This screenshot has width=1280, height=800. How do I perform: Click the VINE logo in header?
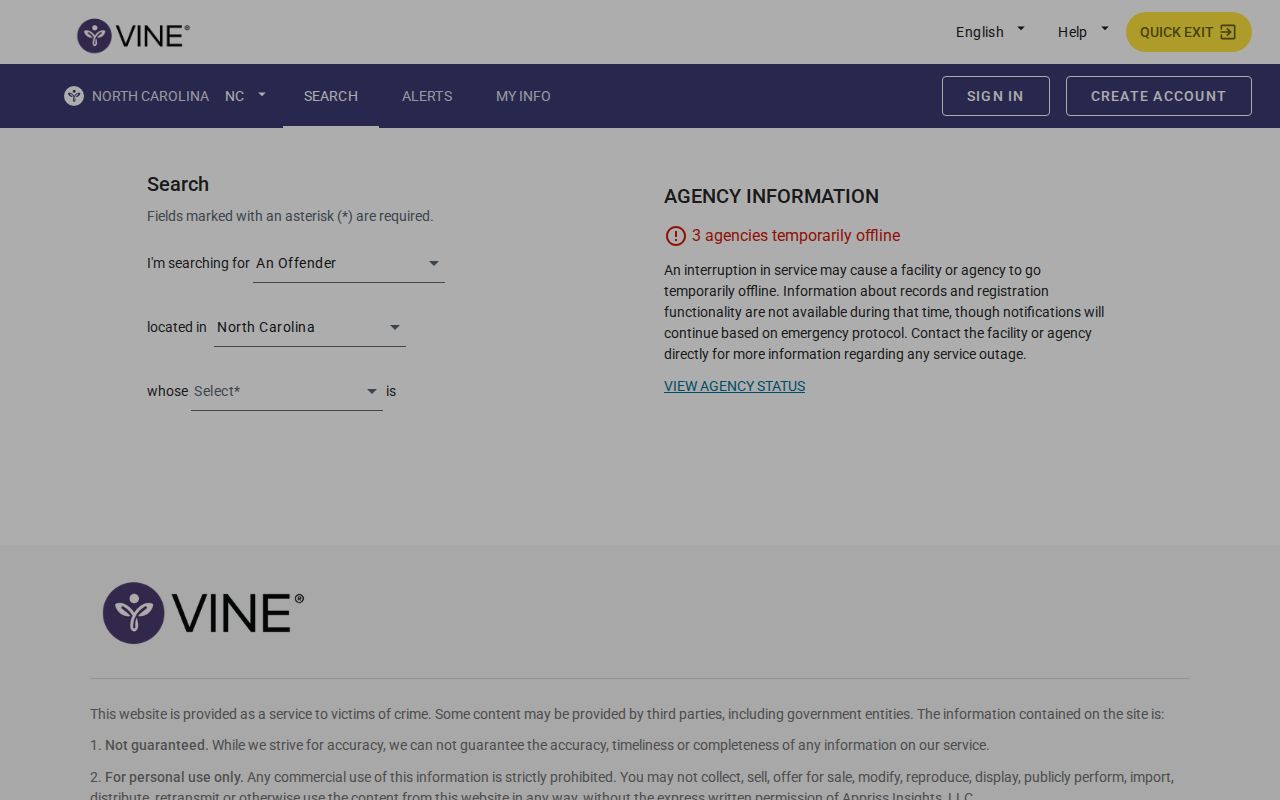click(133, 35)
